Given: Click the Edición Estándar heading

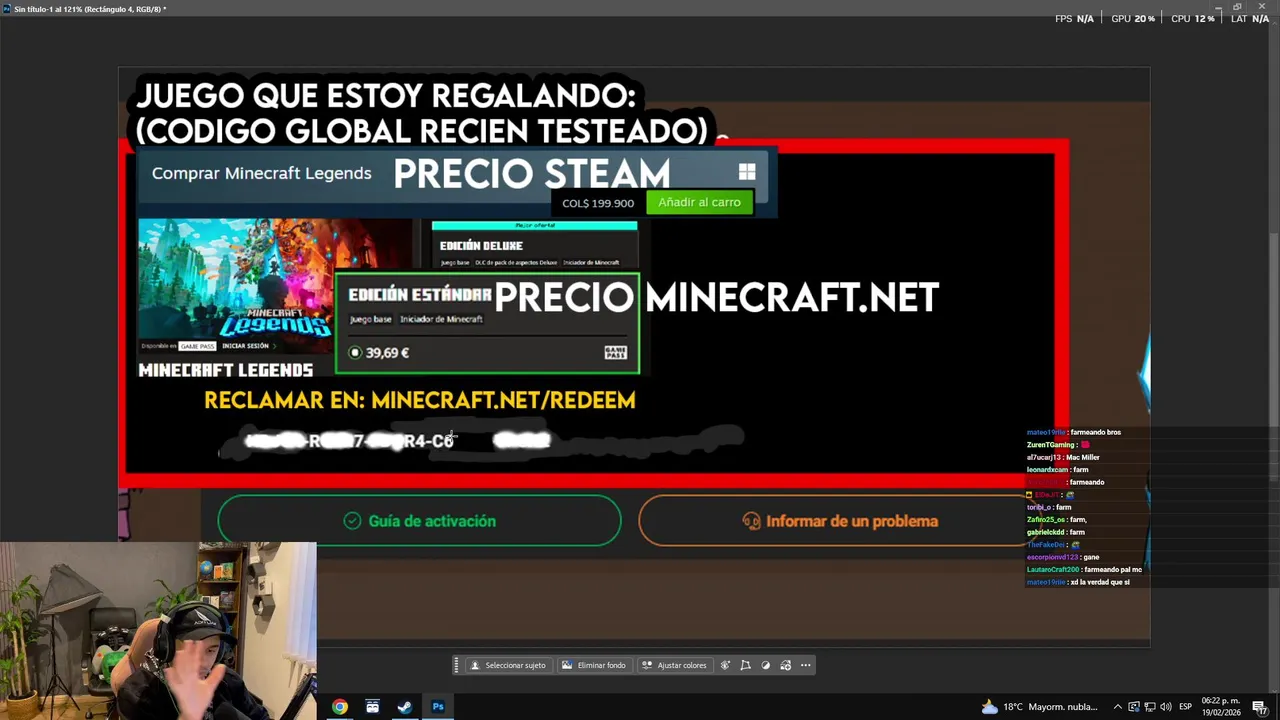Looking at the screenshot, I should click(420, 294).
